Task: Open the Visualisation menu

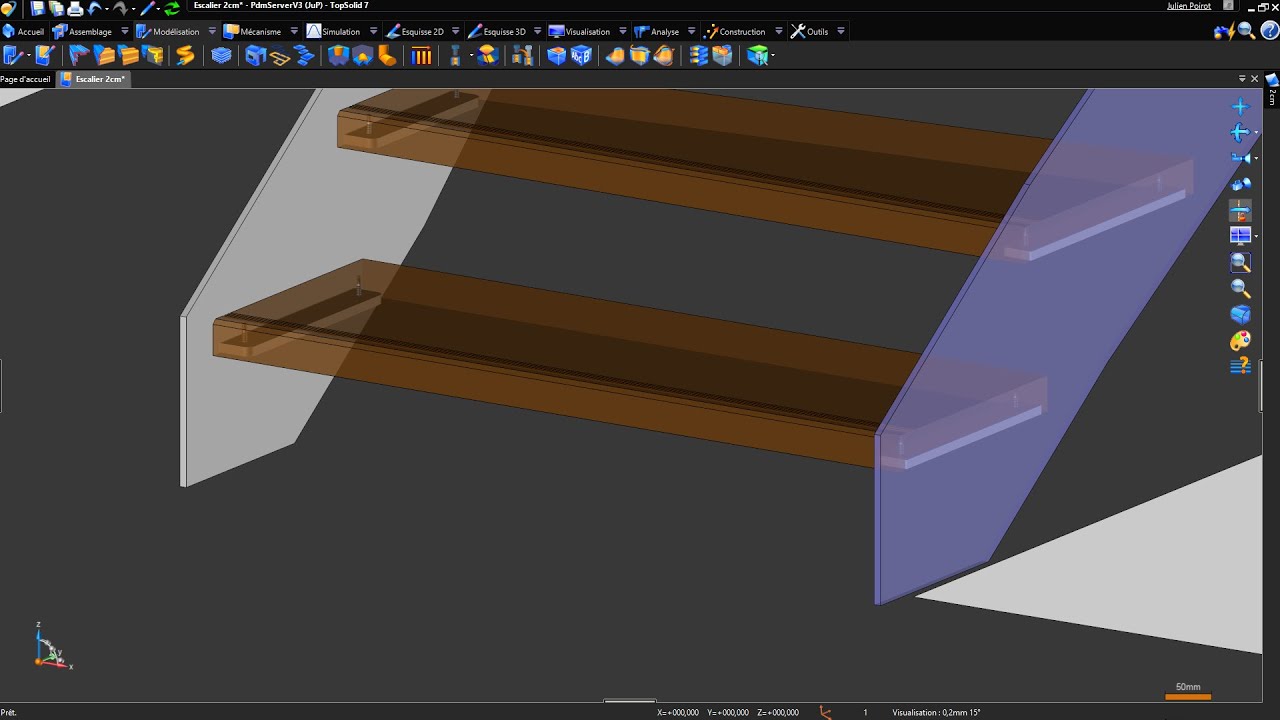Action: 580,31
